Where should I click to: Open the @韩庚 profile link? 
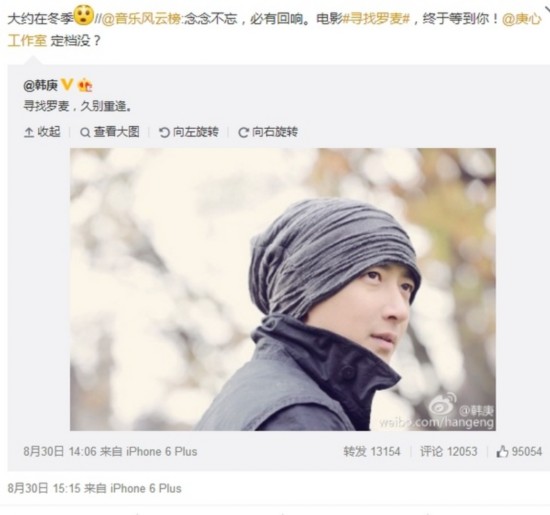[x=41, y=85]
